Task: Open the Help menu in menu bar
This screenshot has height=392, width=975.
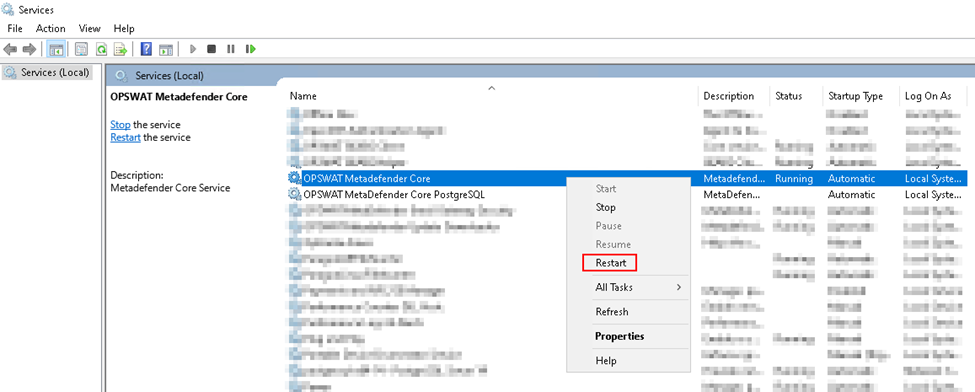Action: [124, 29]
